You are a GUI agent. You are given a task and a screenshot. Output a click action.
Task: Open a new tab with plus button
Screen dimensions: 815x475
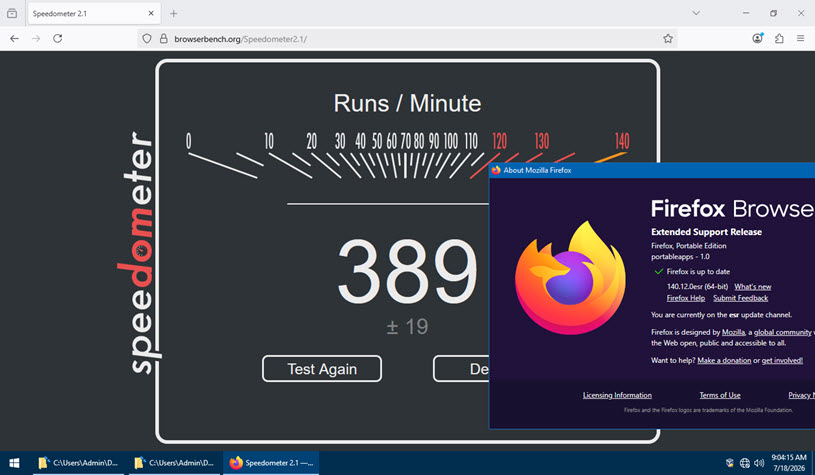pyautogui.click(x=174, y=14)
